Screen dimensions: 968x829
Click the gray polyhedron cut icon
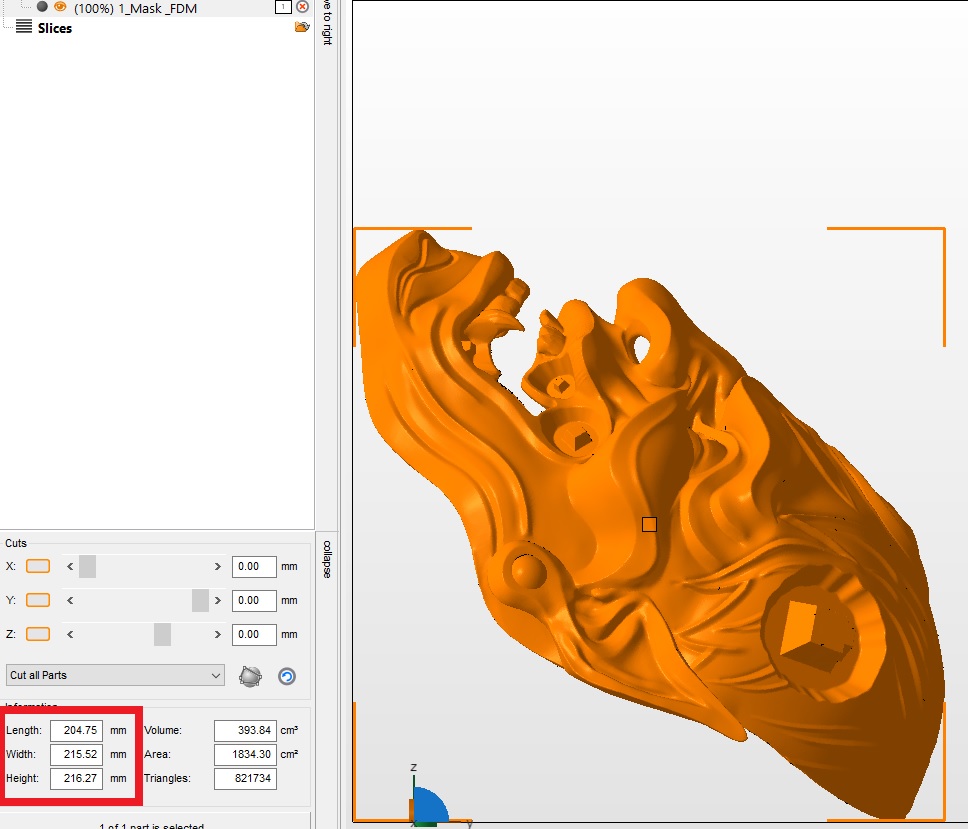(250, 677)
